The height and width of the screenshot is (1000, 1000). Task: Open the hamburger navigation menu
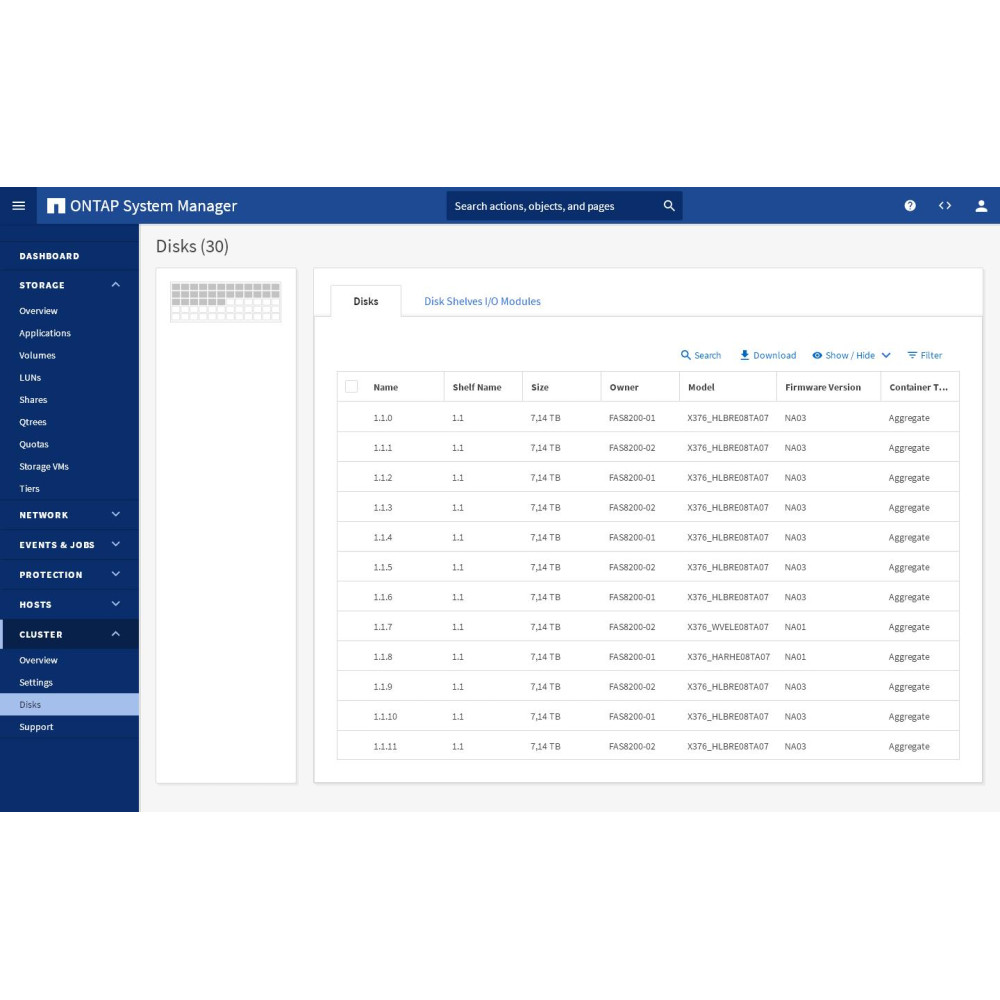(x=18, y=206)
